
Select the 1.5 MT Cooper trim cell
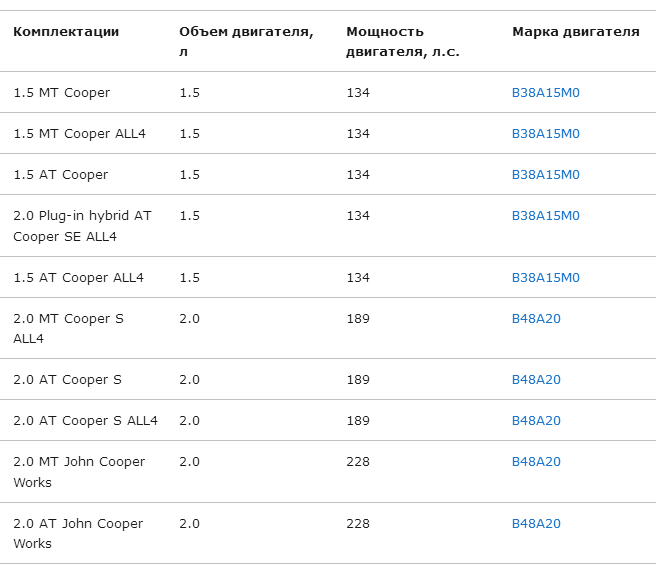click(62, 93)
